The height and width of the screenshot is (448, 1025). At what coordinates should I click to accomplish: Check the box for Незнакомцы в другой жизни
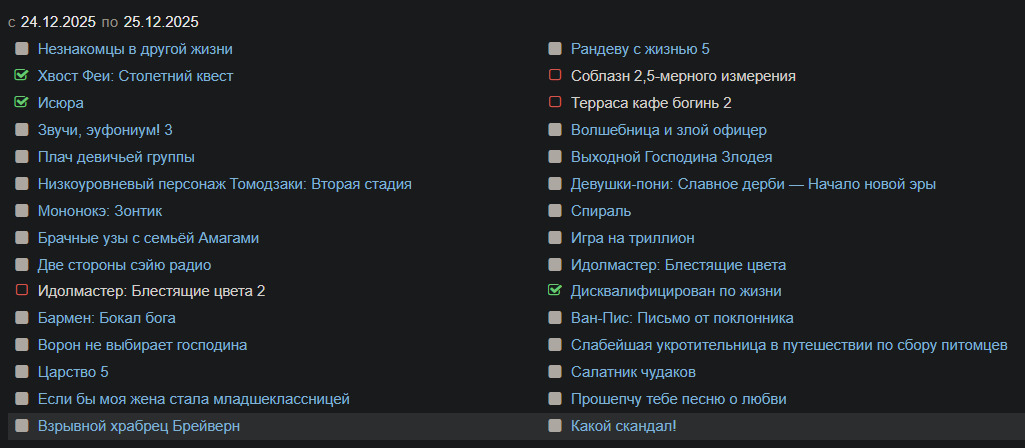tap(22, 48)
